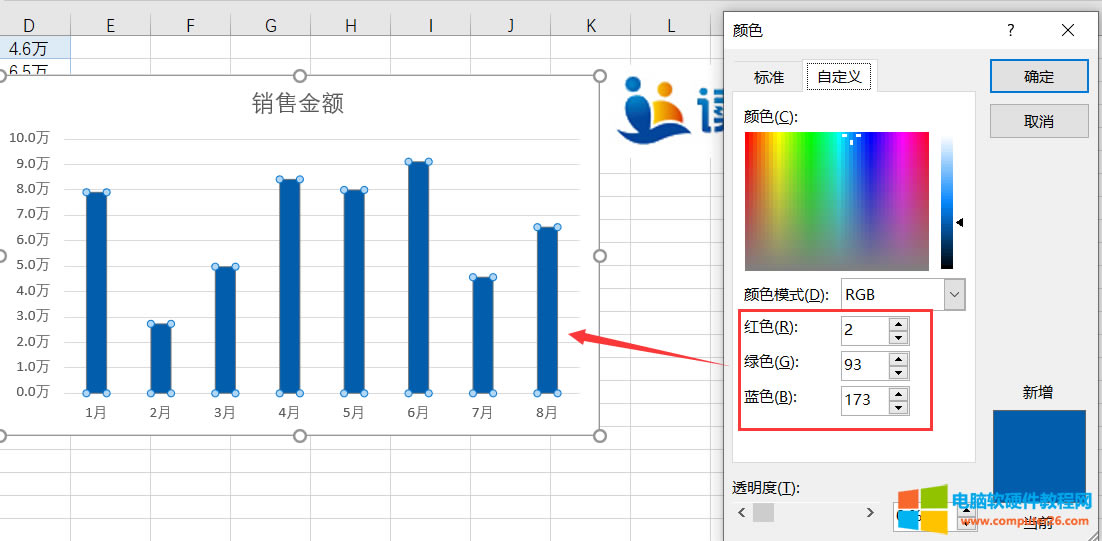Click the 蓝色(B) value field
The width and height of the screenshot is (1102, 541).
pyautogui.click(x=865, y=400)
